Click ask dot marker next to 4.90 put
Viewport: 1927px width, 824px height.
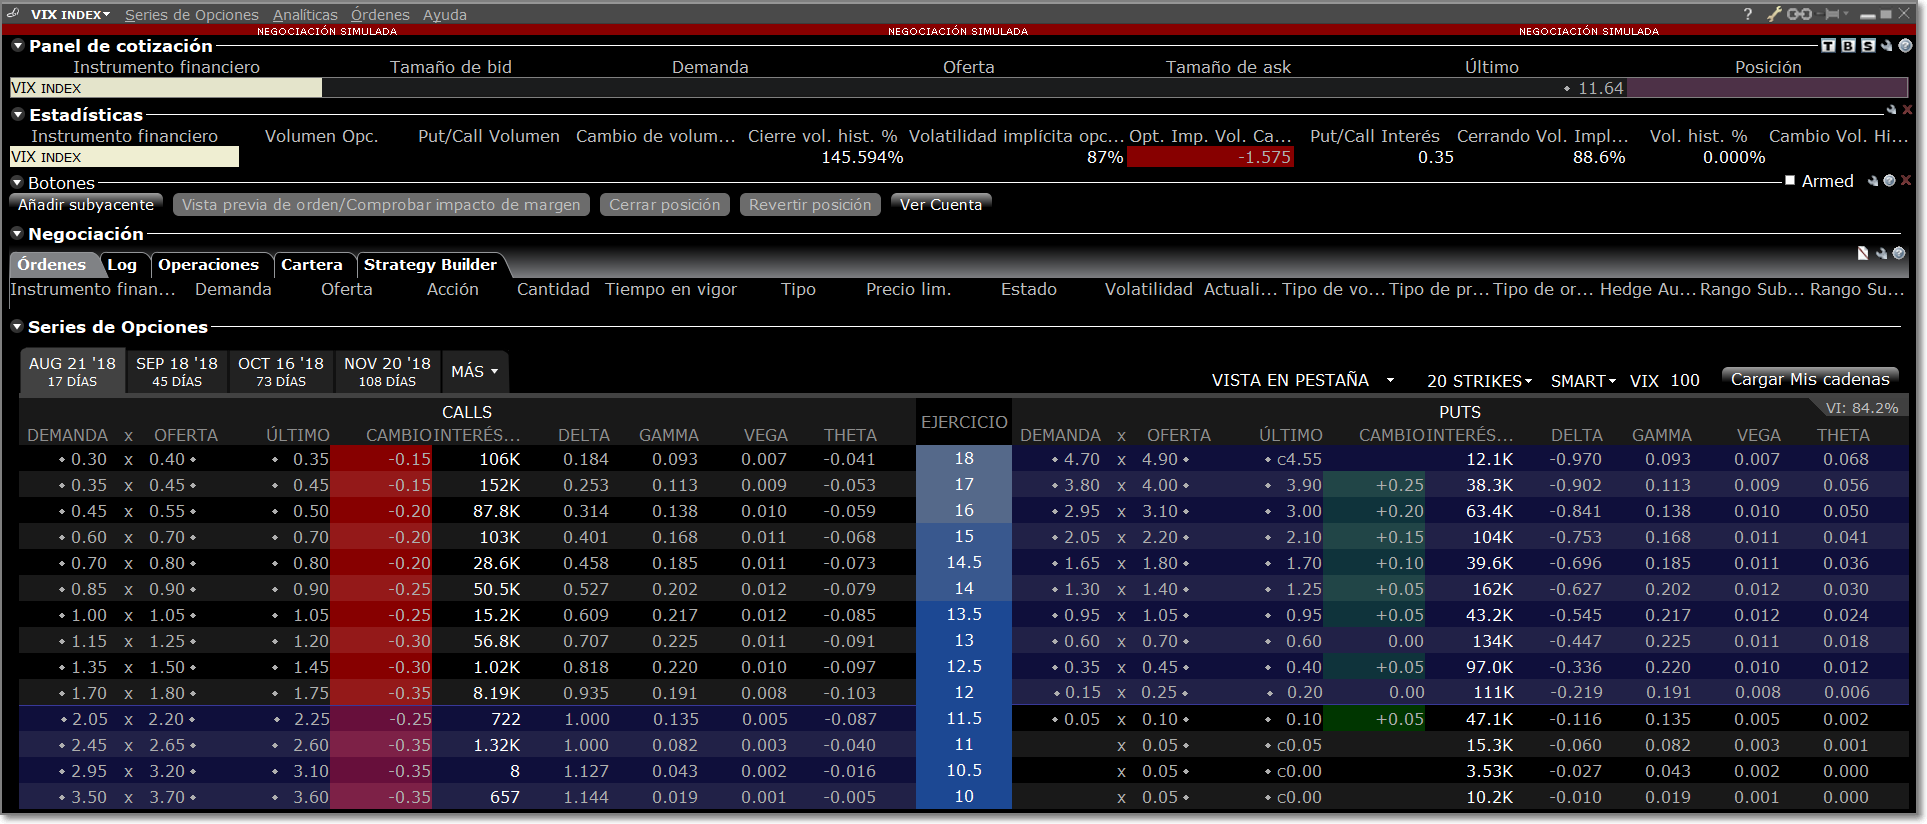point(1186,460)
